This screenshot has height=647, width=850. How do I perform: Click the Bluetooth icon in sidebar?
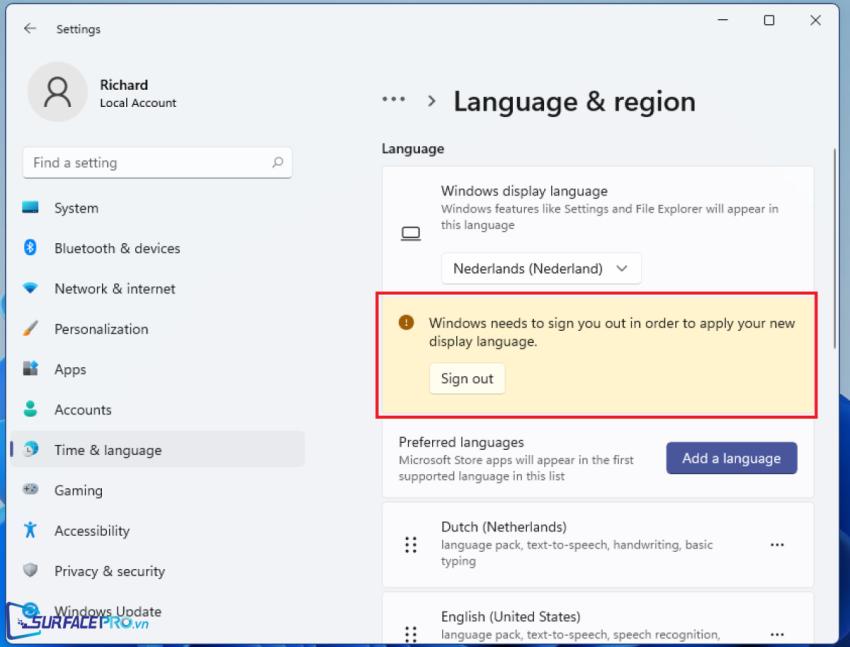pyautogui.click(x=30, y=248)
